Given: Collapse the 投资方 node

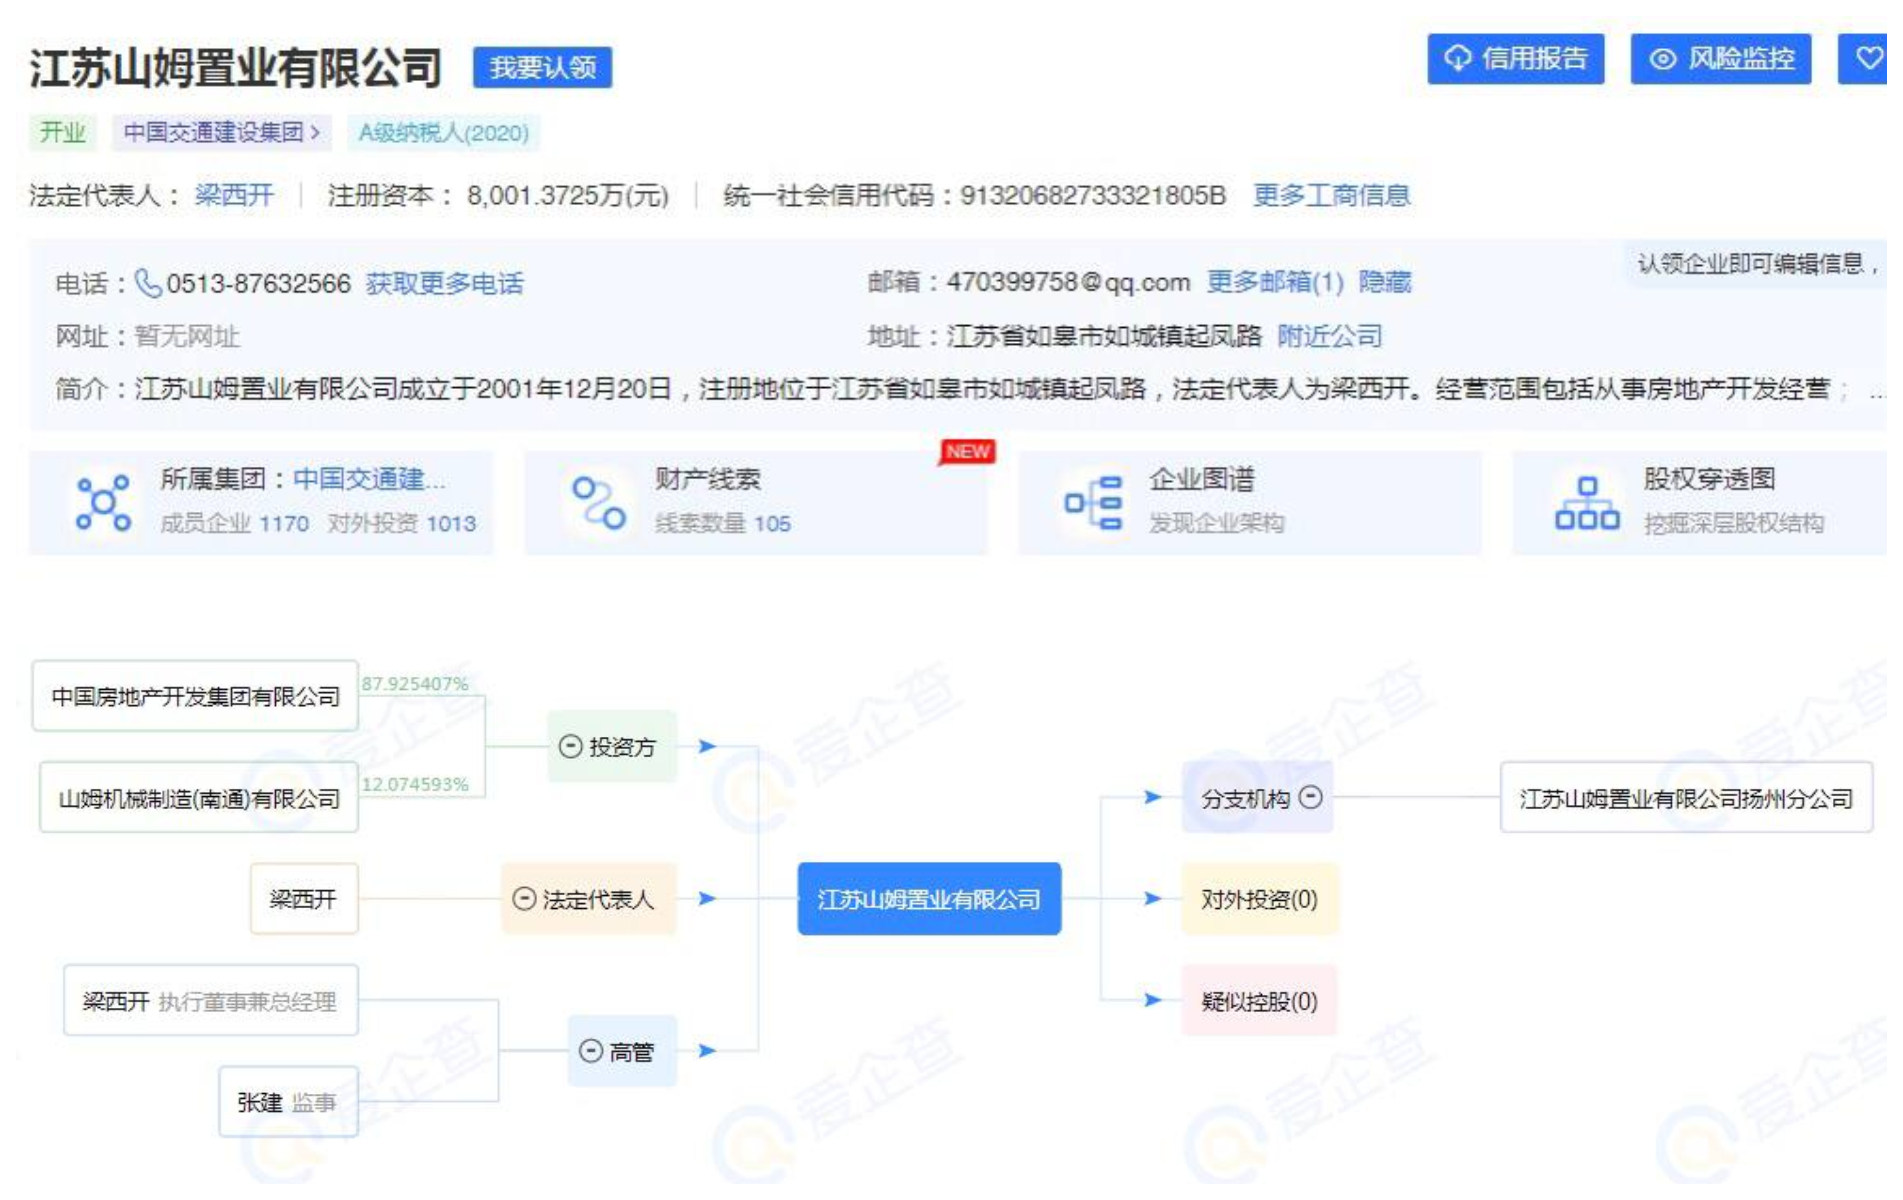Looking at the screenshot, I should point(570,747).
